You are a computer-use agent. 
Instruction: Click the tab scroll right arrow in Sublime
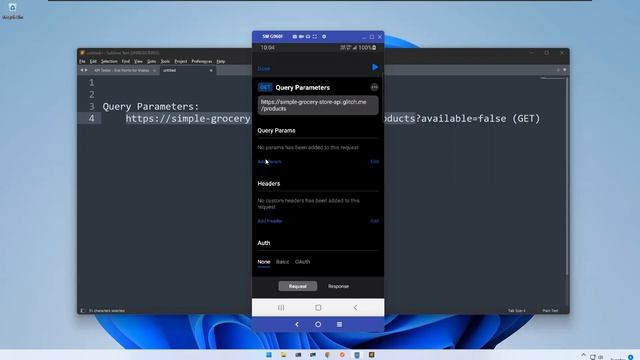[x=86, y=70]
